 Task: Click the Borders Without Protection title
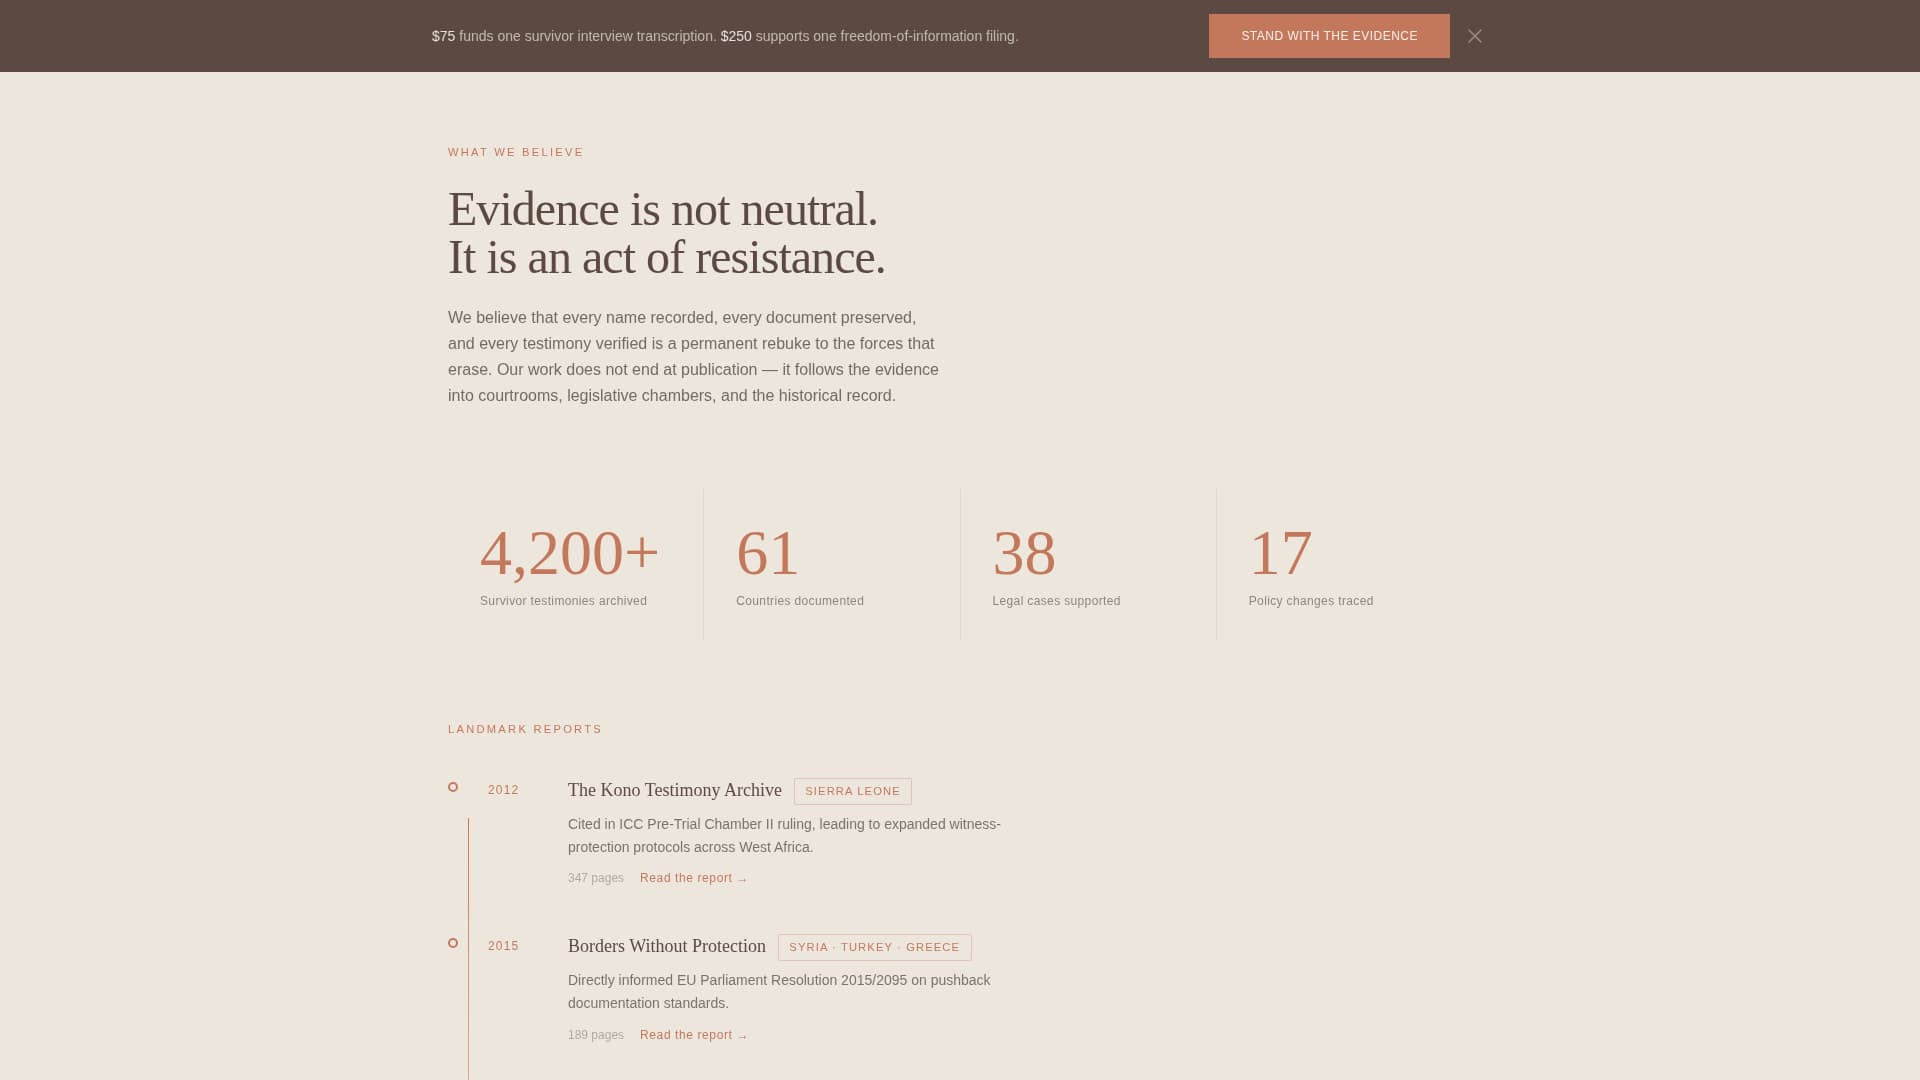click(666, 946)
